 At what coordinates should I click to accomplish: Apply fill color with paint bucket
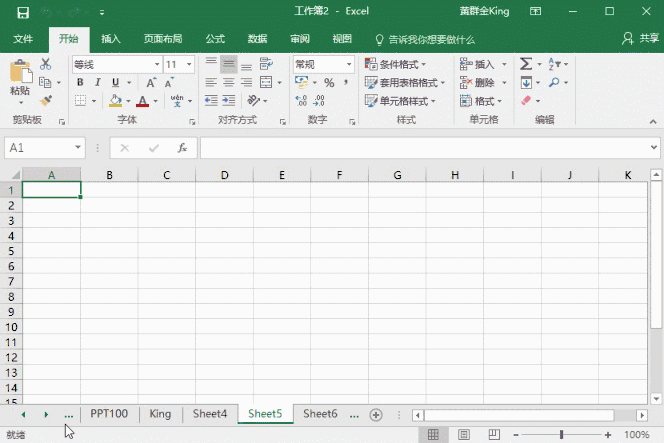point(115,101)
